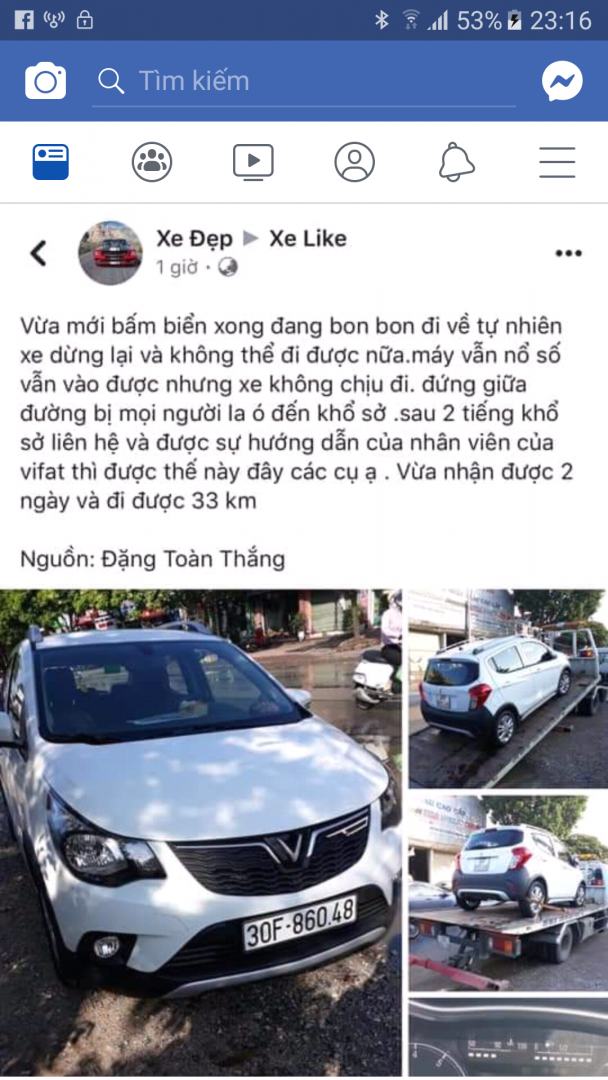Open the camera icon in header
This screenshot has width=608, height=1080.
[45, 81]
